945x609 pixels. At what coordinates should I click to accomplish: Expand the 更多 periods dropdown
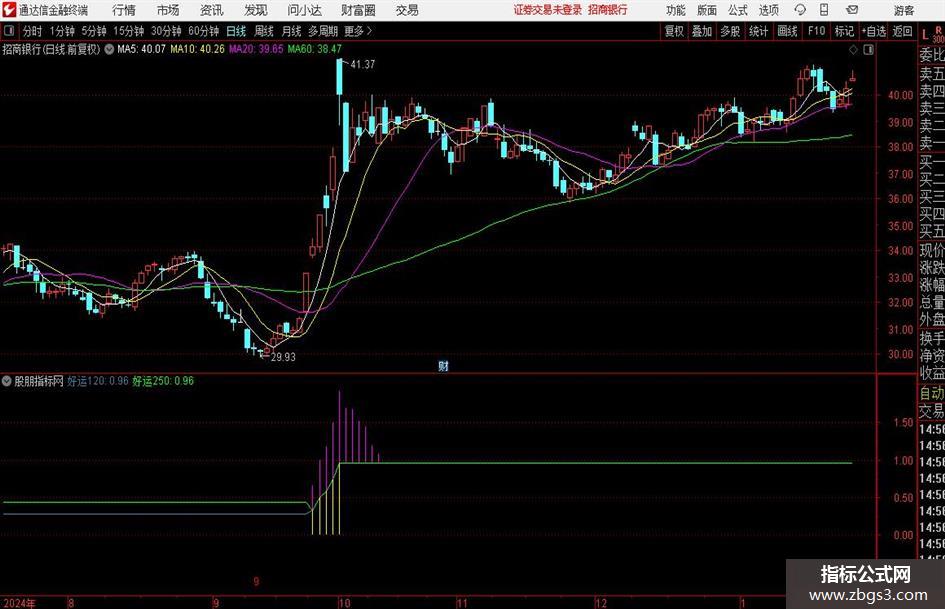coord(358,31)
